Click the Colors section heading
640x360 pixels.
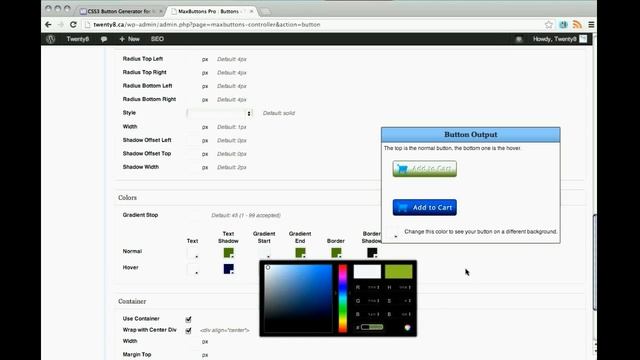click(127, 198)
